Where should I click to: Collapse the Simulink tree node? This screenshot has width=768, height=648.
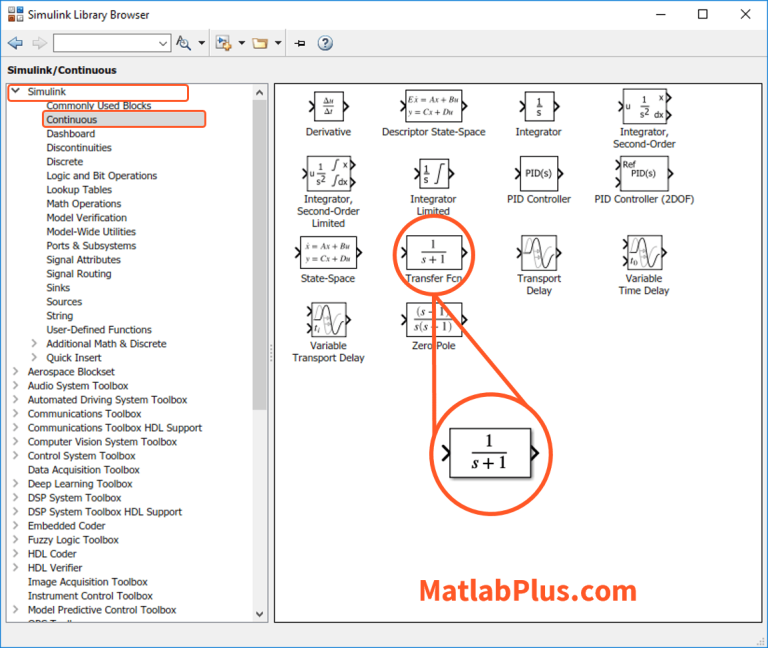pyautogui.click(x=16, y=92)
